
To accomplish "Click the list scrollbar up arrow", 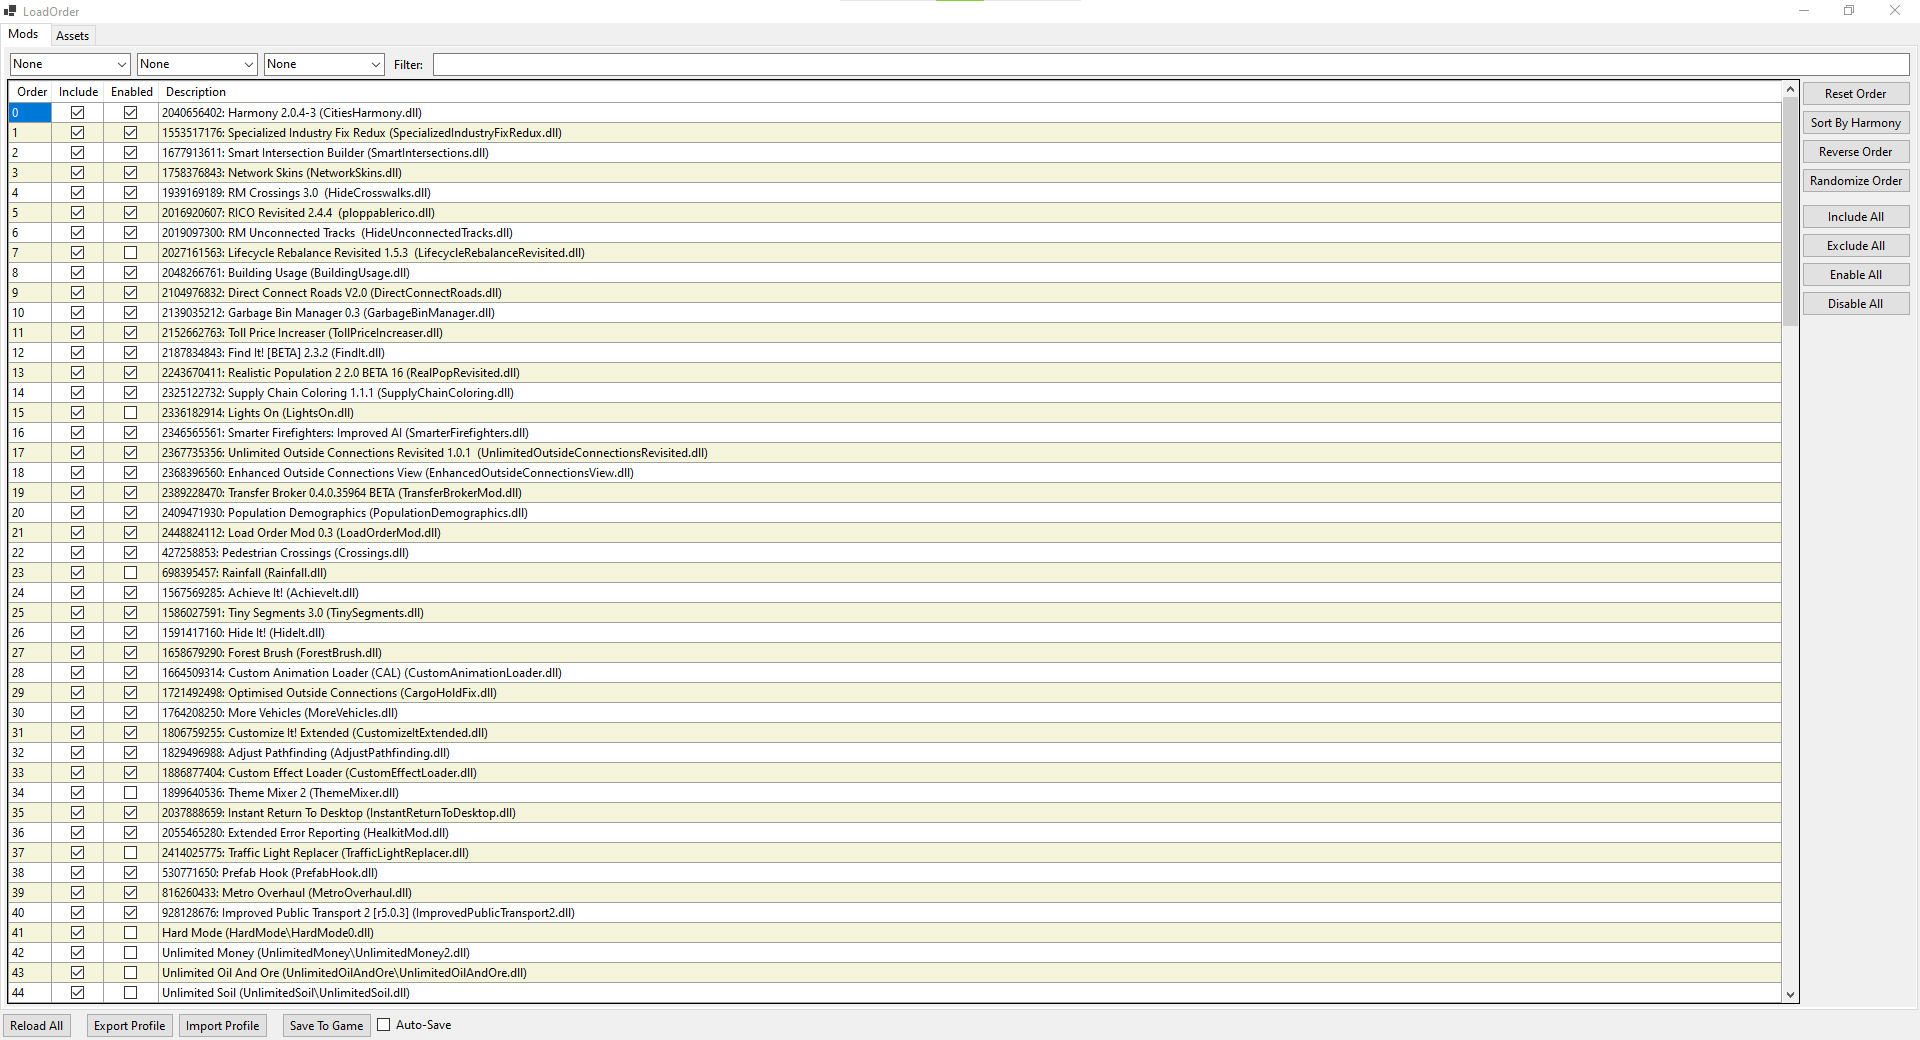I will (1790, 90).
